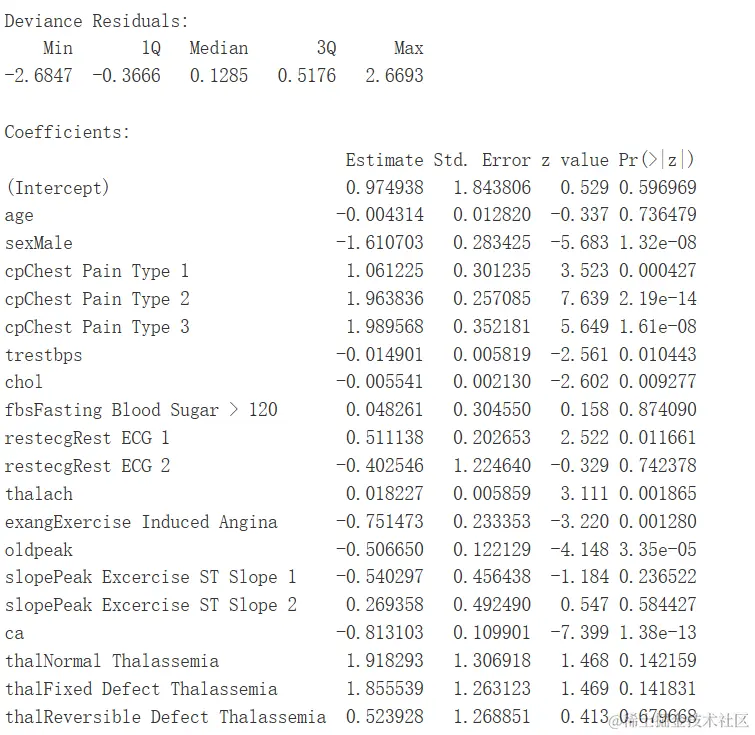Click the Pr(>|z|) column header
Image resolution: width=755 pixels, height=735 pixels.
point(656,159)
